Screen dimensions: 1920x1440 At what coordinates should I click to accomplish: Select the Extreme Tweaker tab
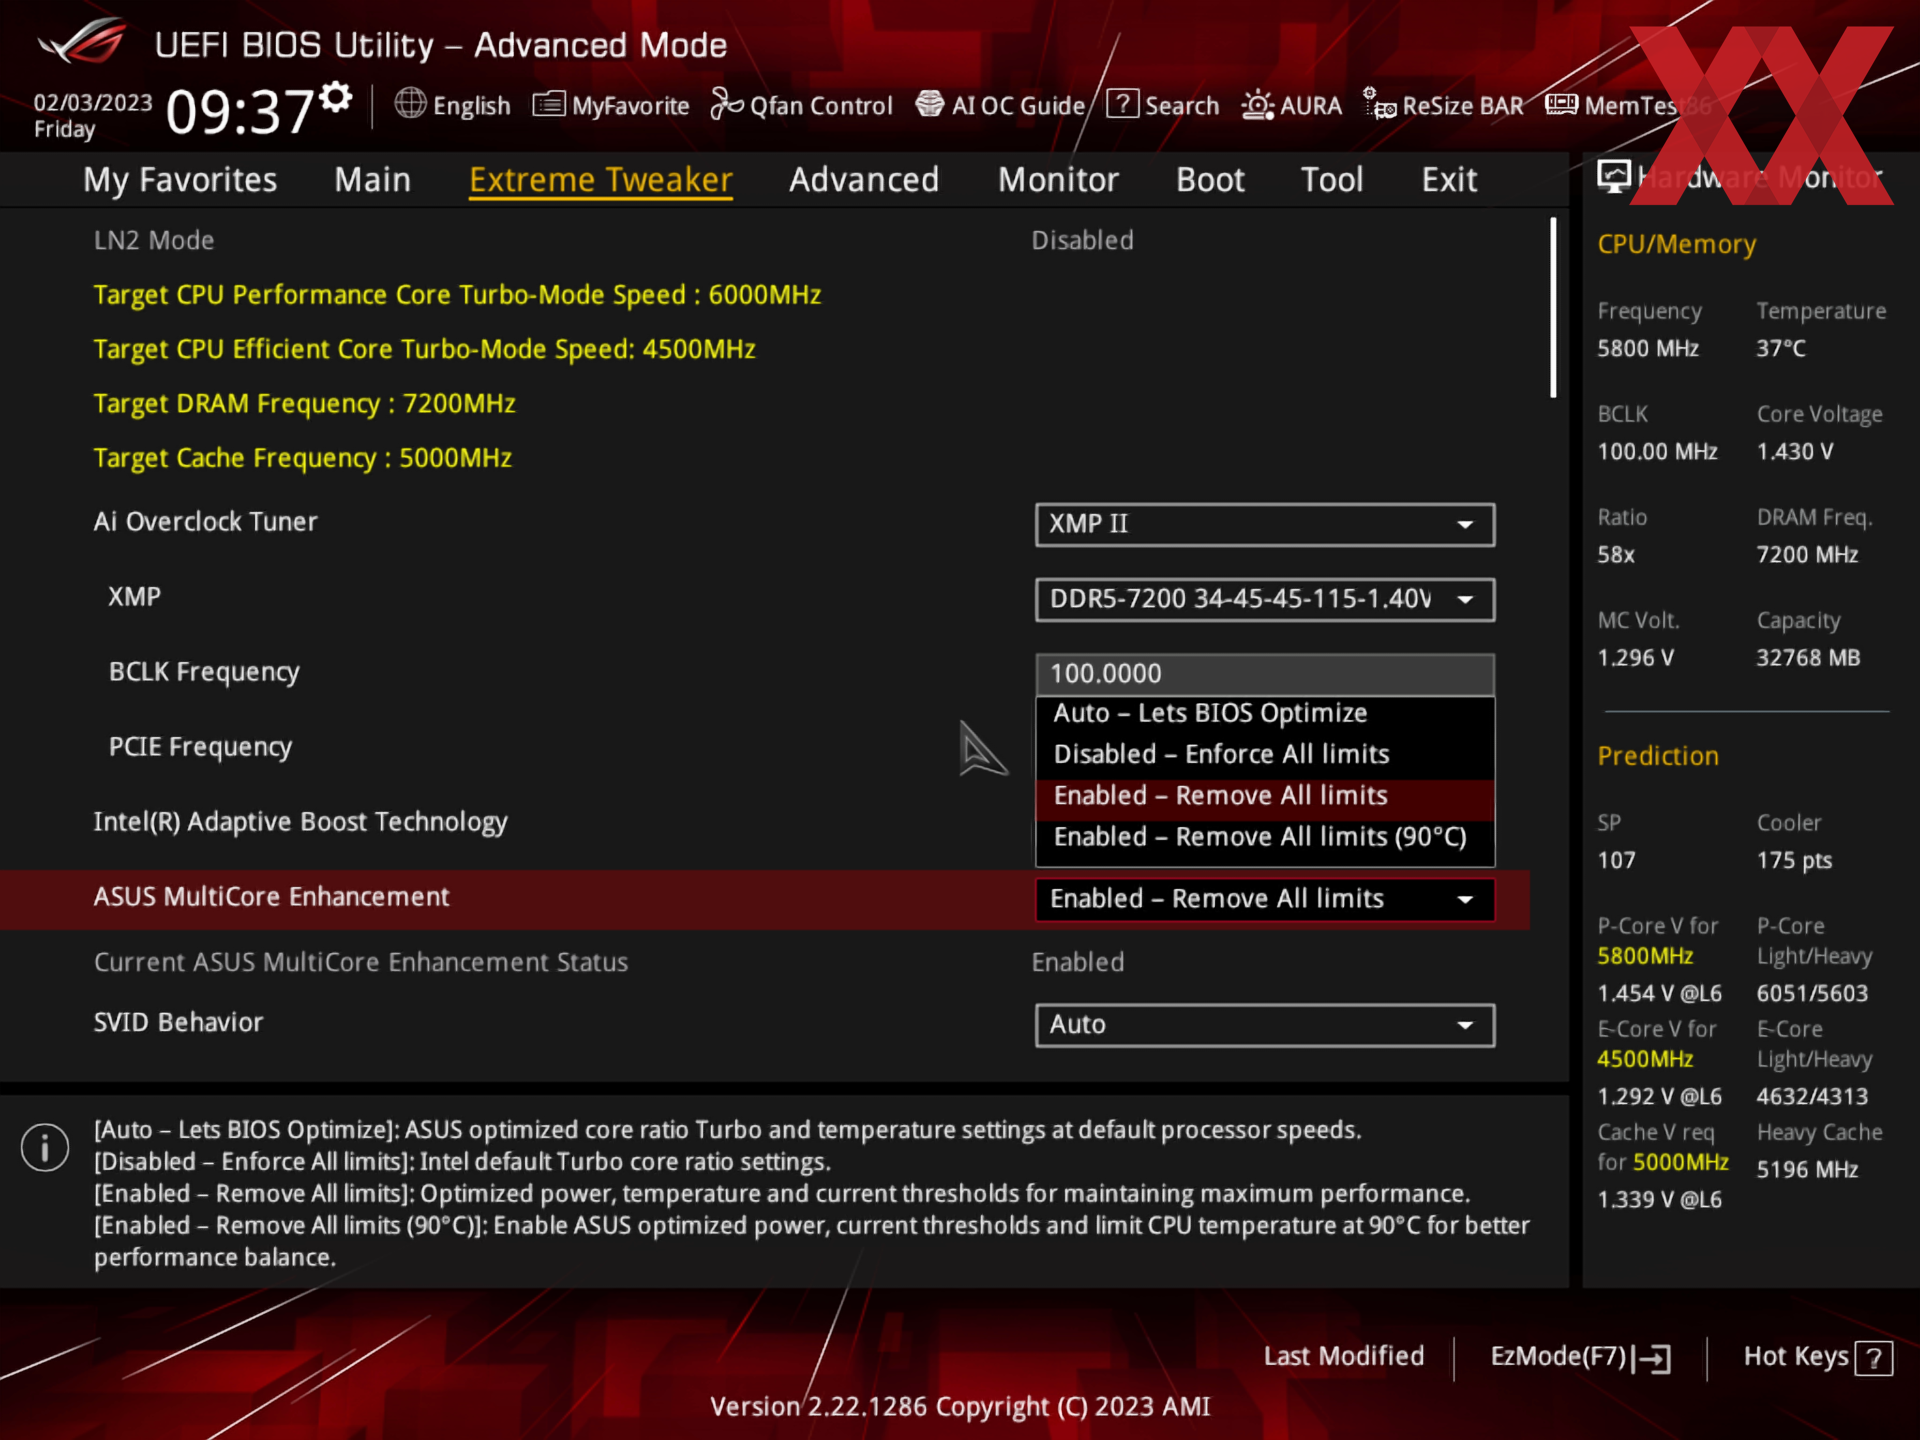pyautogui.click(x=601, y=180)
